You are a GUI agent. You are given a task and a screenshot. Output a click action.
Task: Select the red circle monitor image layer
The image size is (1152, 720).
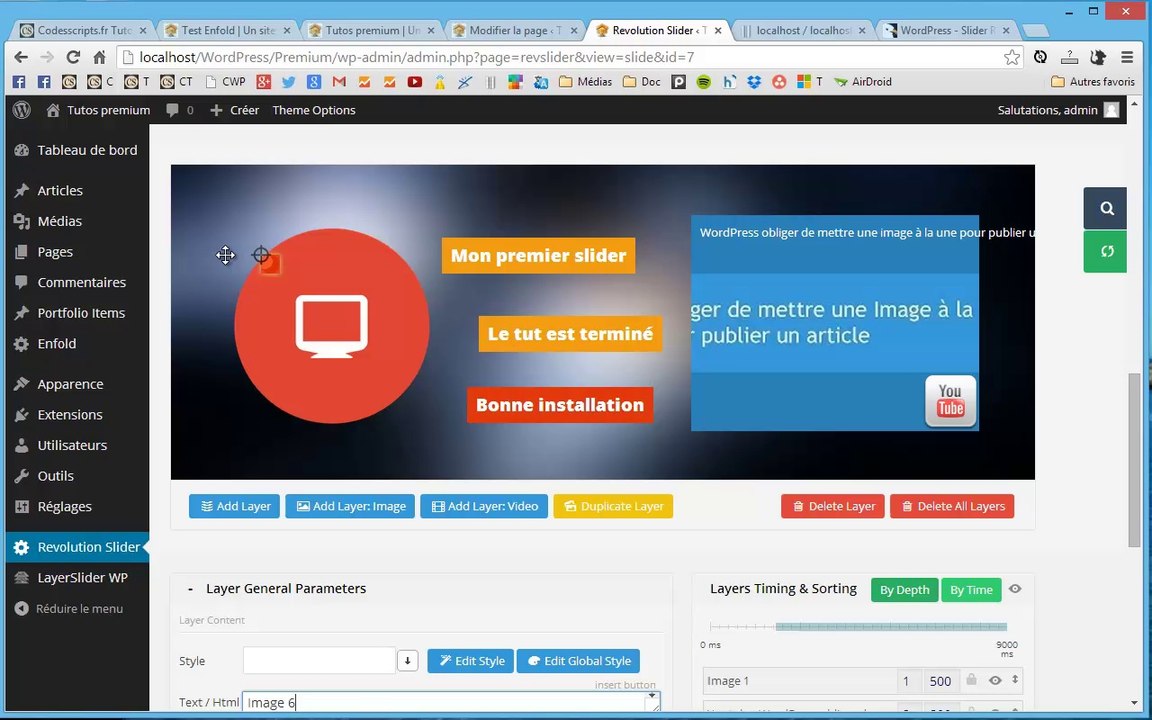point(332,326)
